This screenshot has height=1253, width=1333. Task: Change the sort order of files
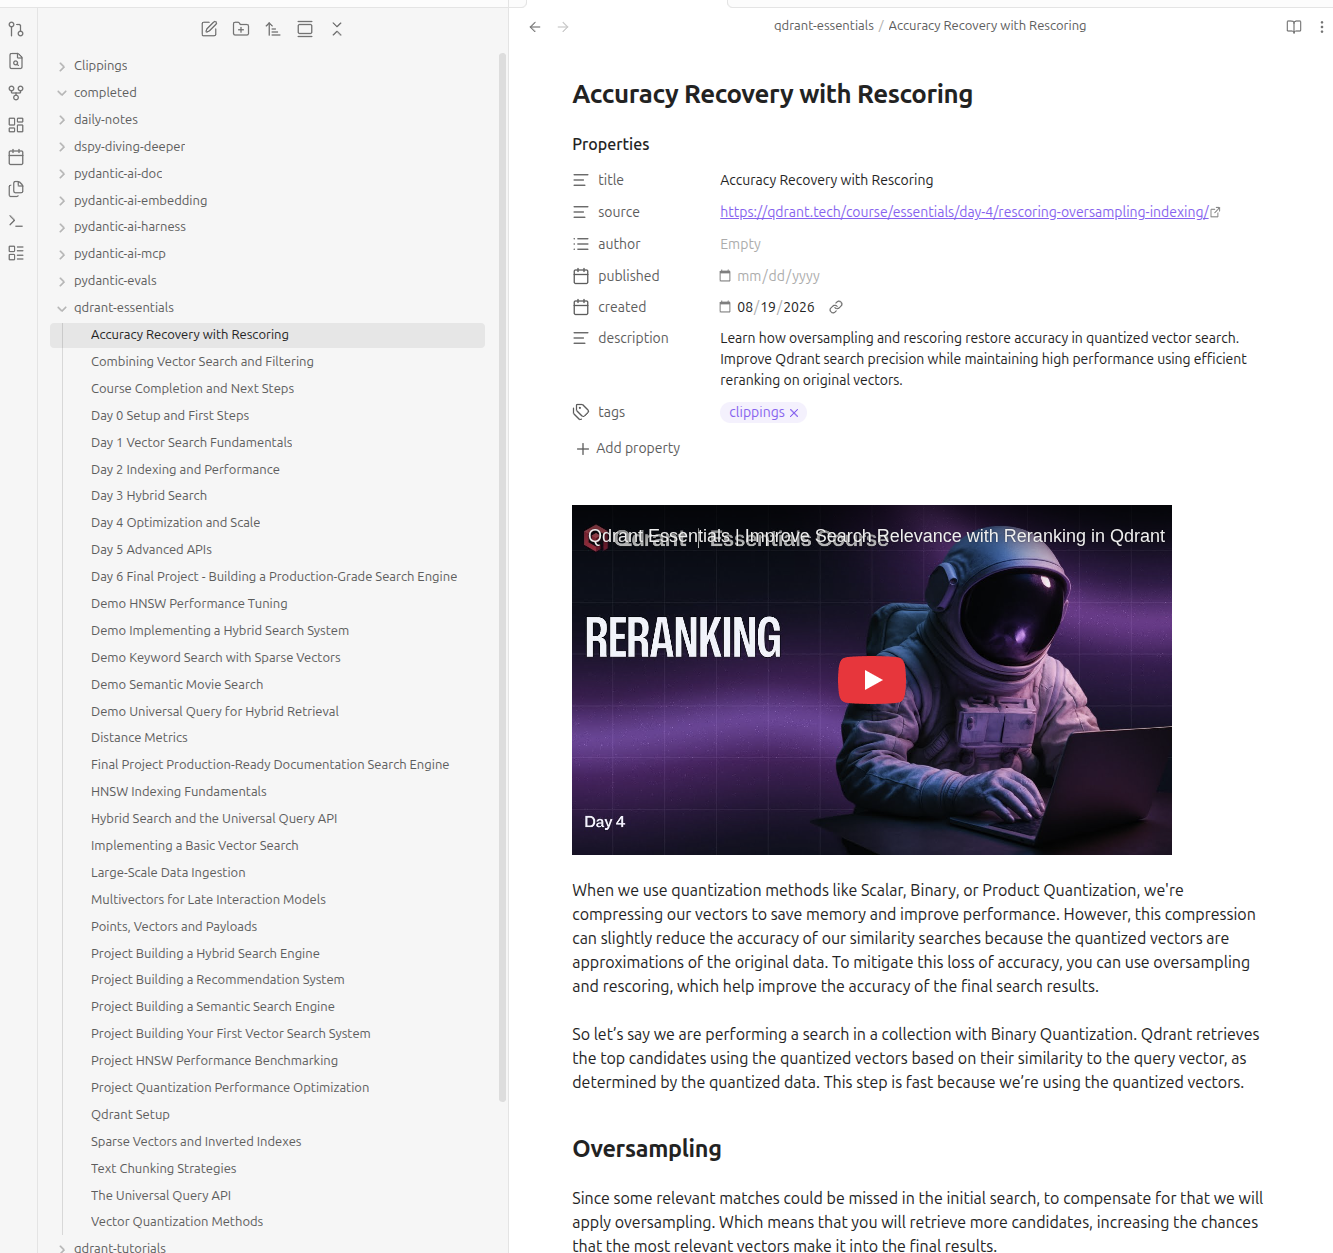coord(273,29)
